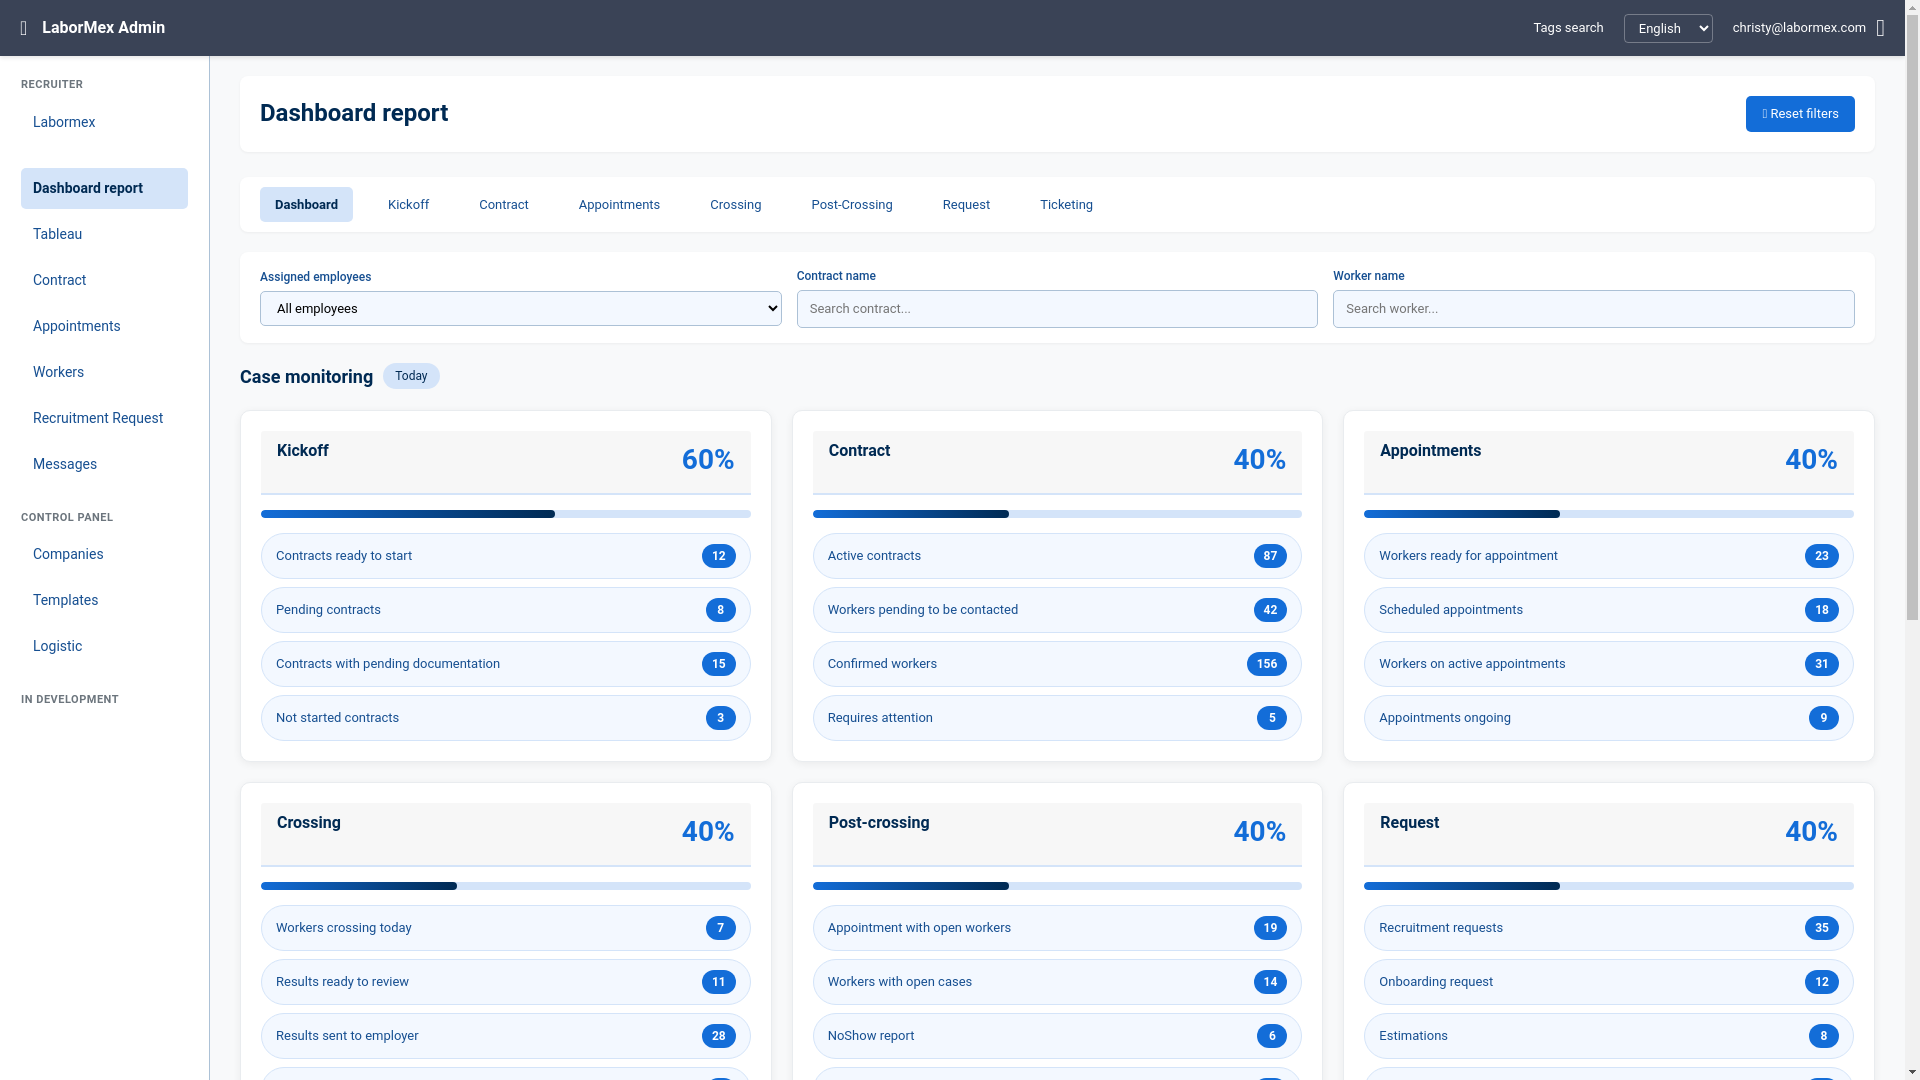Click the Reset filters button
This screenshot has height=1080, width=1920.
(1800, 114)
